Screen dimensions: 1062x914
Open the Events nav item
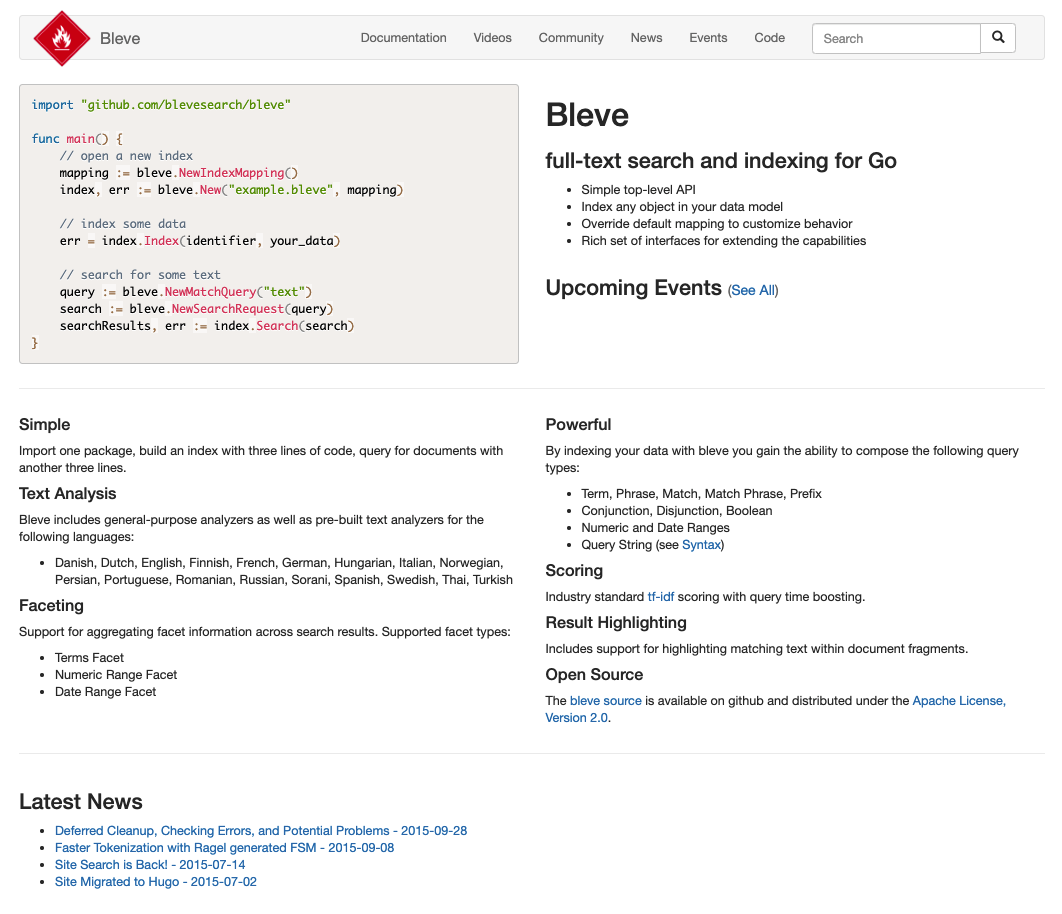click(x=708, y=38)
